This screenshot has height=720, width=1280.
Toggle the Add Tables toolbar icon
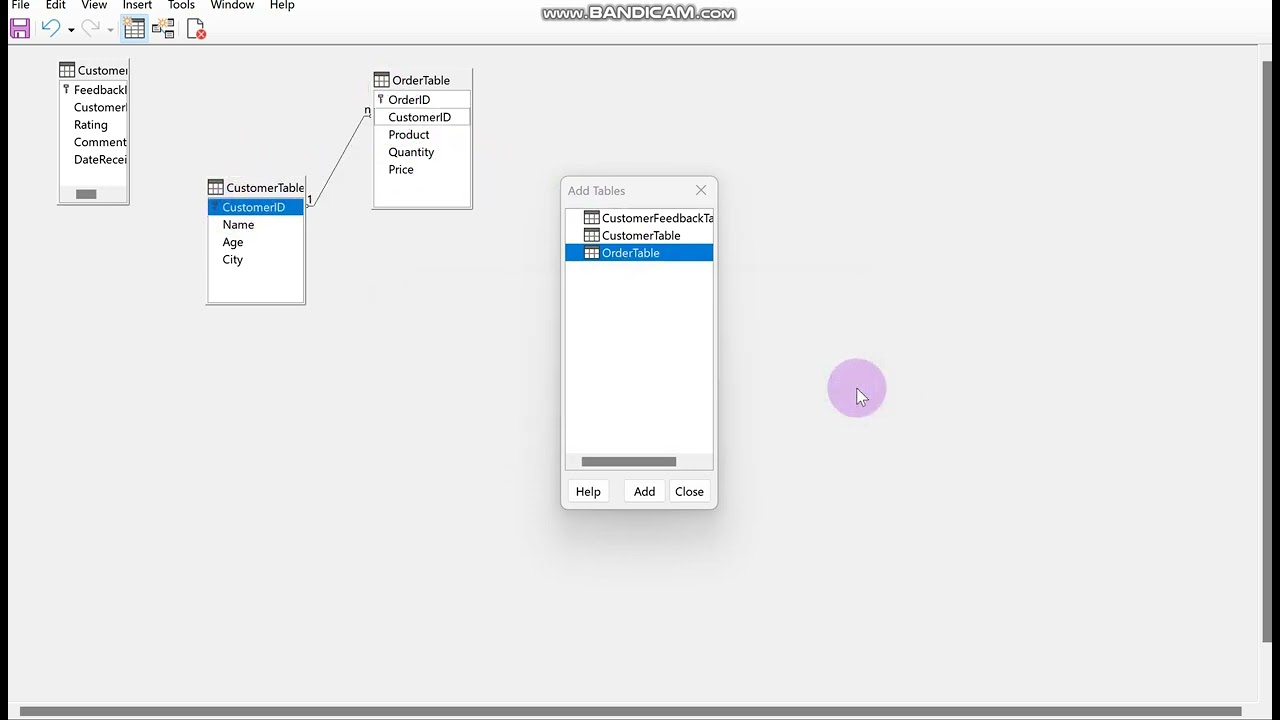pyautogui.click(x=134, y=29)
